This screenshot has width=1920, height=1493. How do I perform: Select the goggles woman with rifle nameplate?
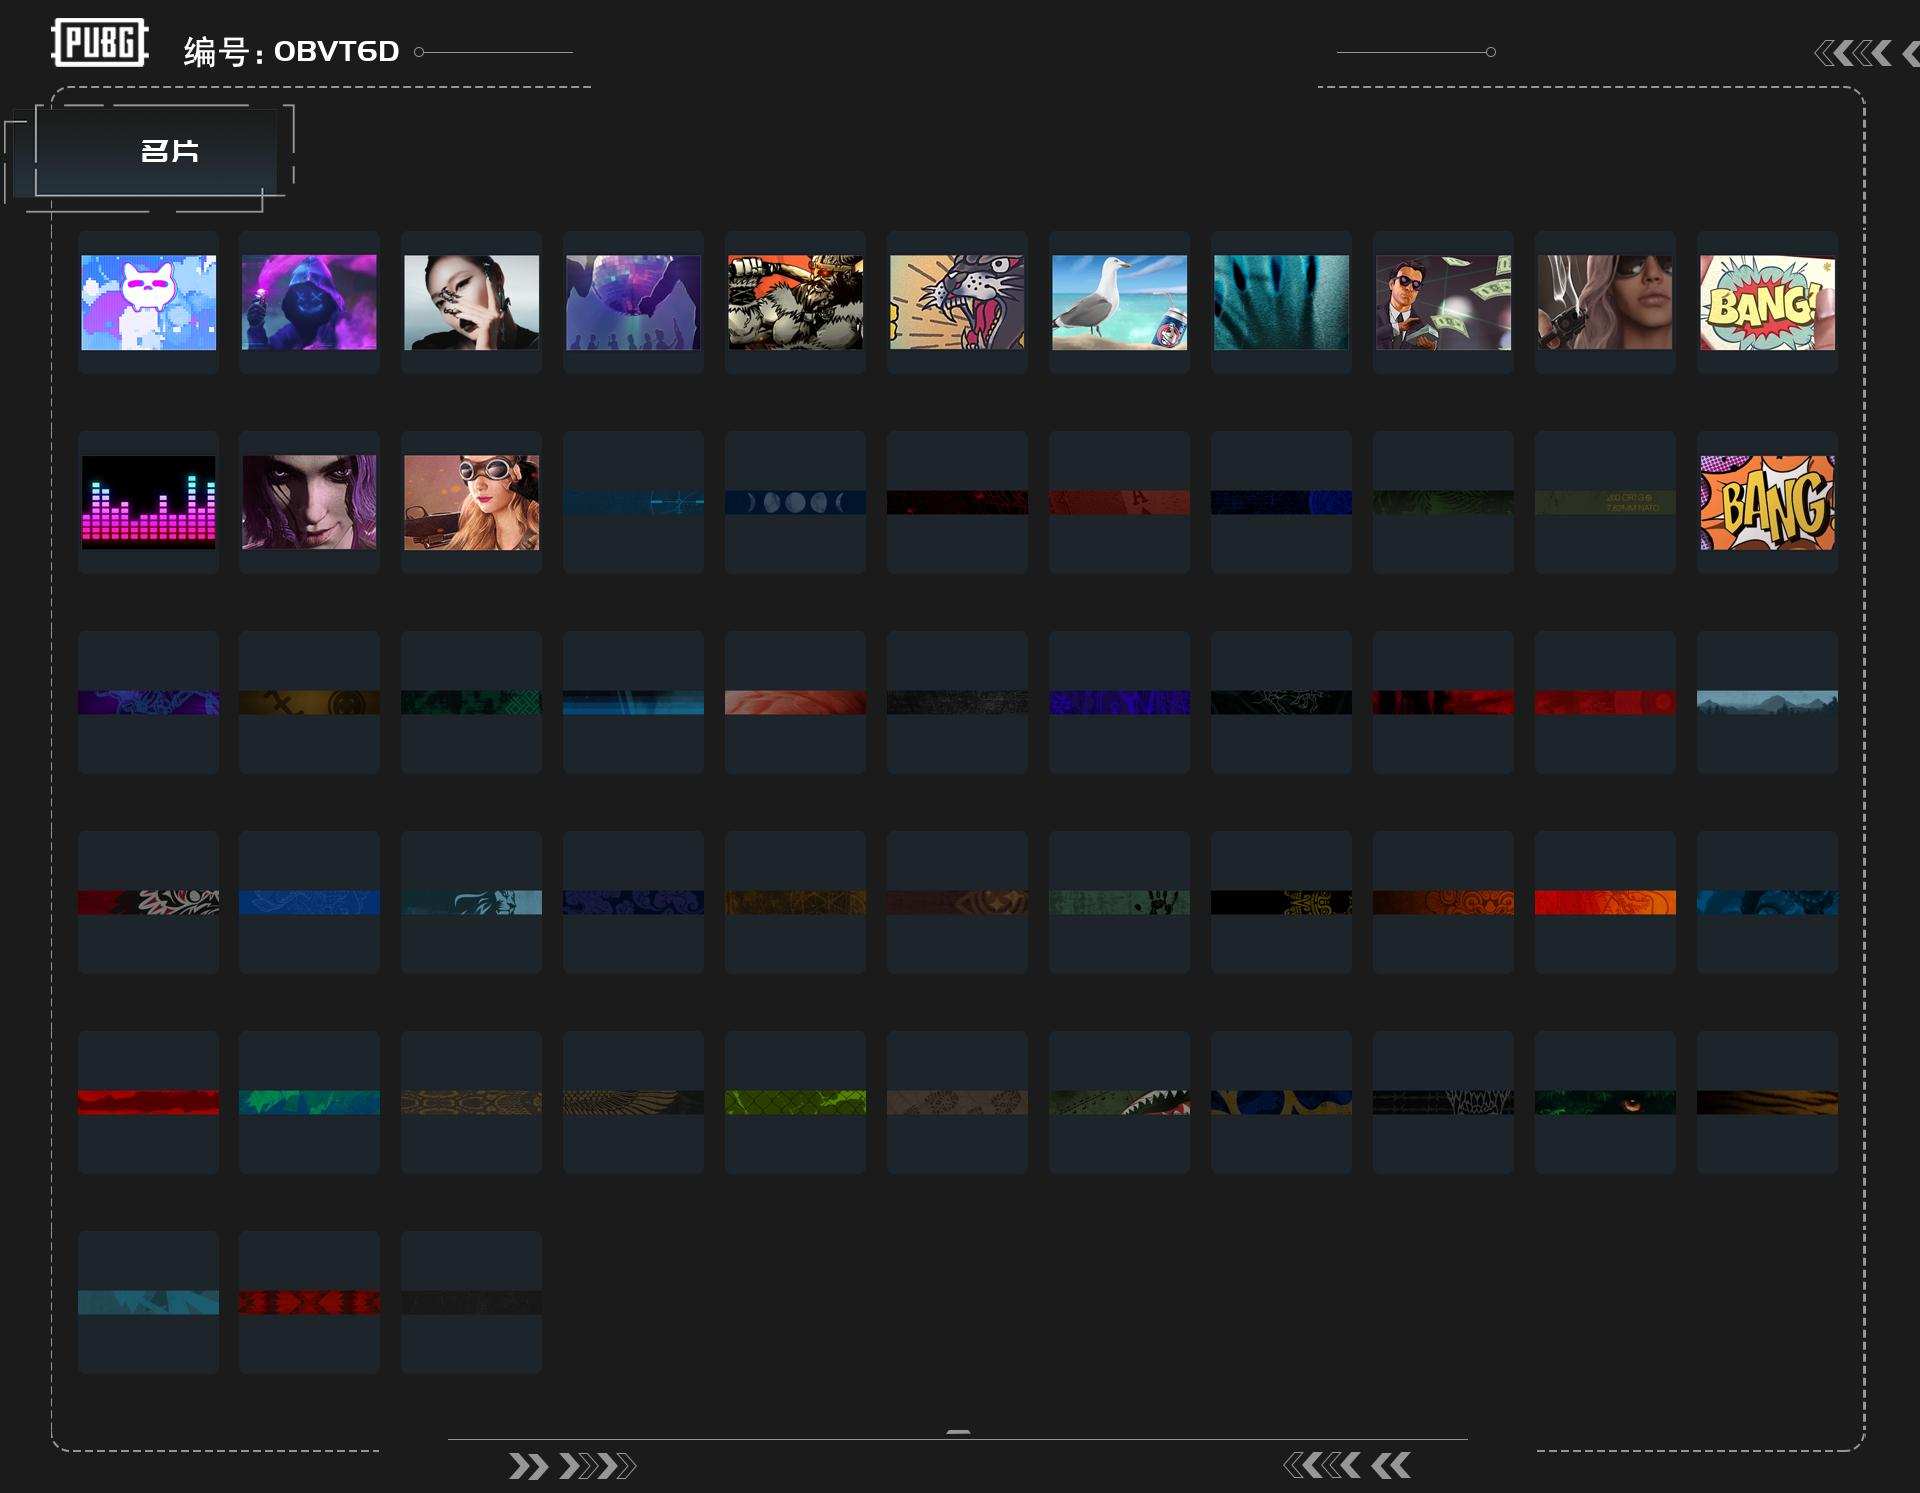[471, 502]
